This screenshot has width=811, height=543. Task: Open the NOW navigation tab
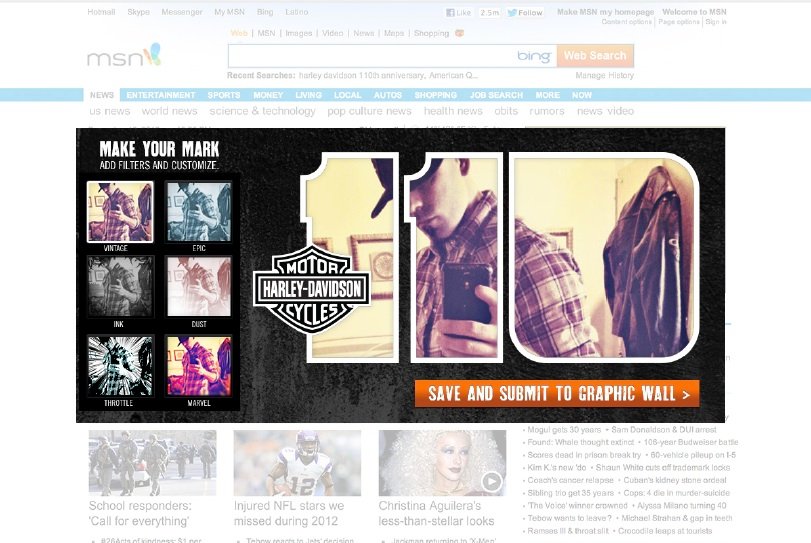coord(582,95)
